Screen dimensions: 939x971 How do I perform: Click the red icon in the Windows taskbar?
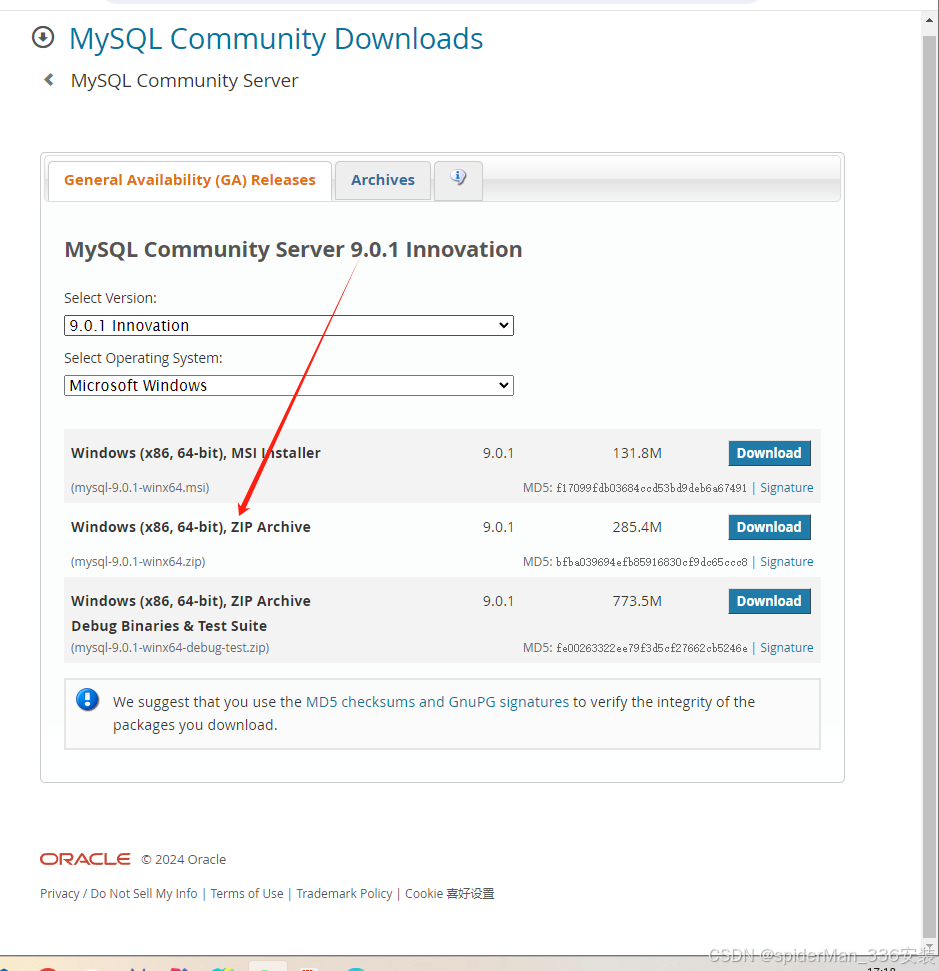(47, 967)
